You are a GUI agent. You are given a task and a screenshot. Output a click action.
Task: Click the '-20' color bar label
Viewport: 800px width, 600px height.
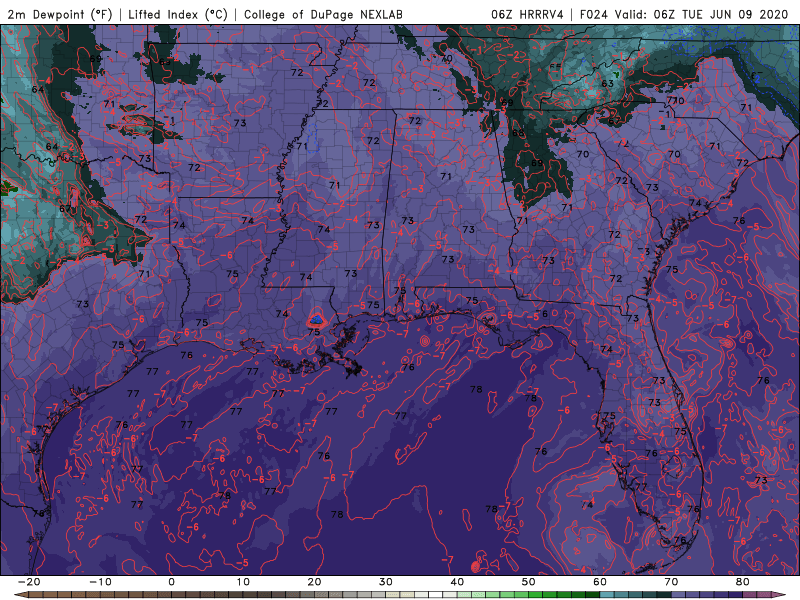tap(29, 582)
